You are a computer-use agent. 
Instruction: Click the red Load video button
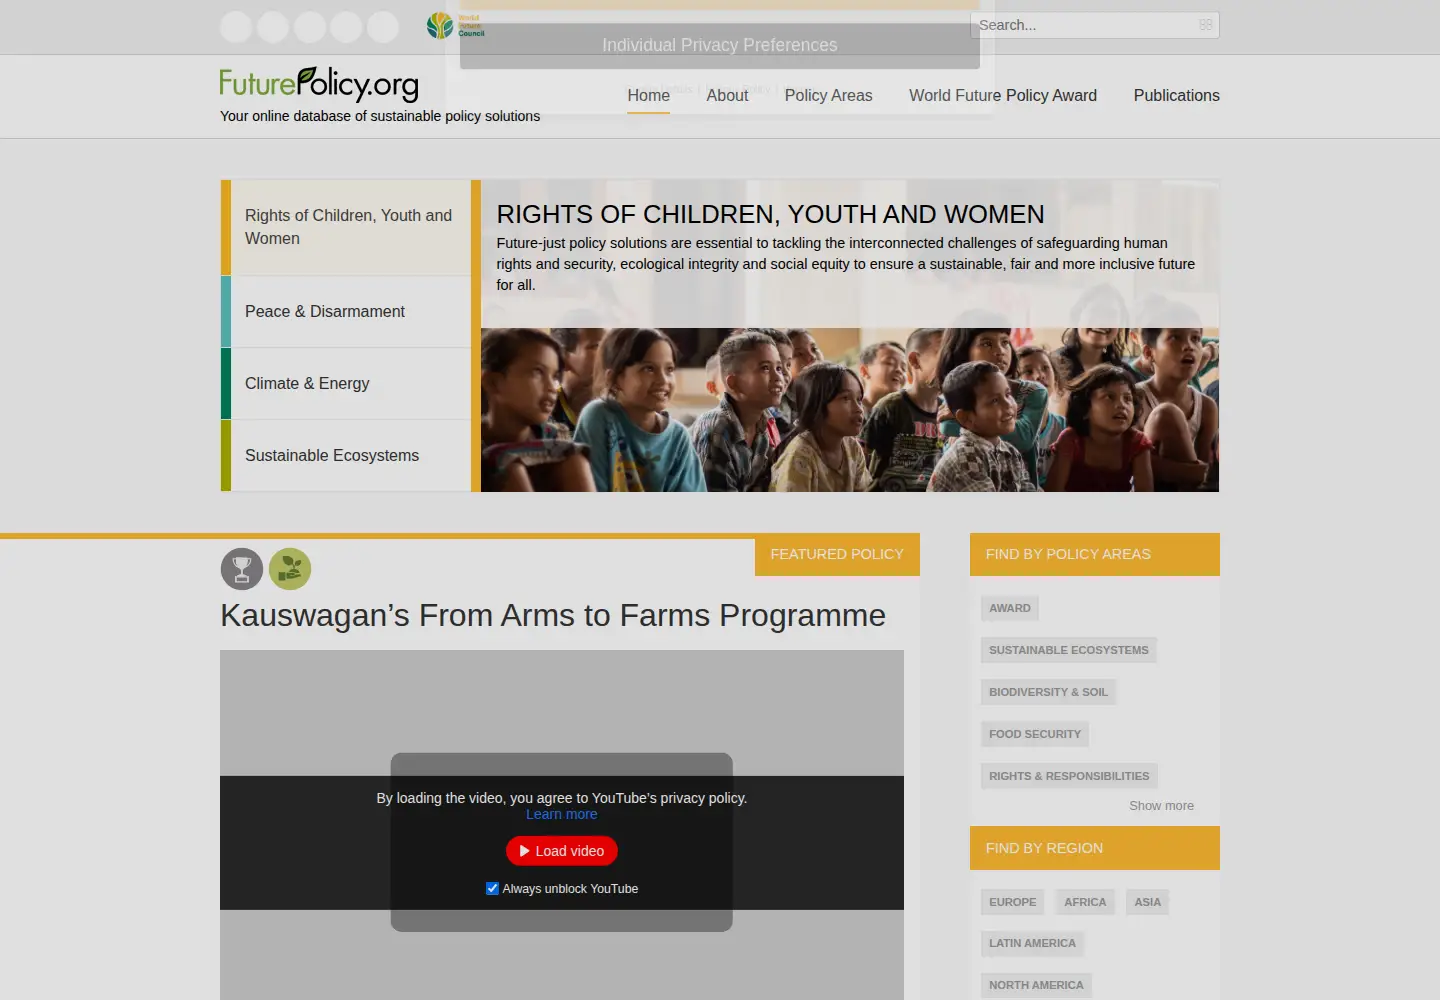click(x=562, y=851)
